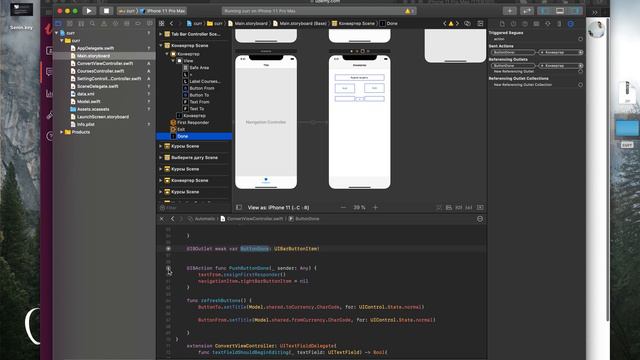The height and width of the screenshot is (360, 640).
Task: Open the Find navigator tab
Action: 93,24
